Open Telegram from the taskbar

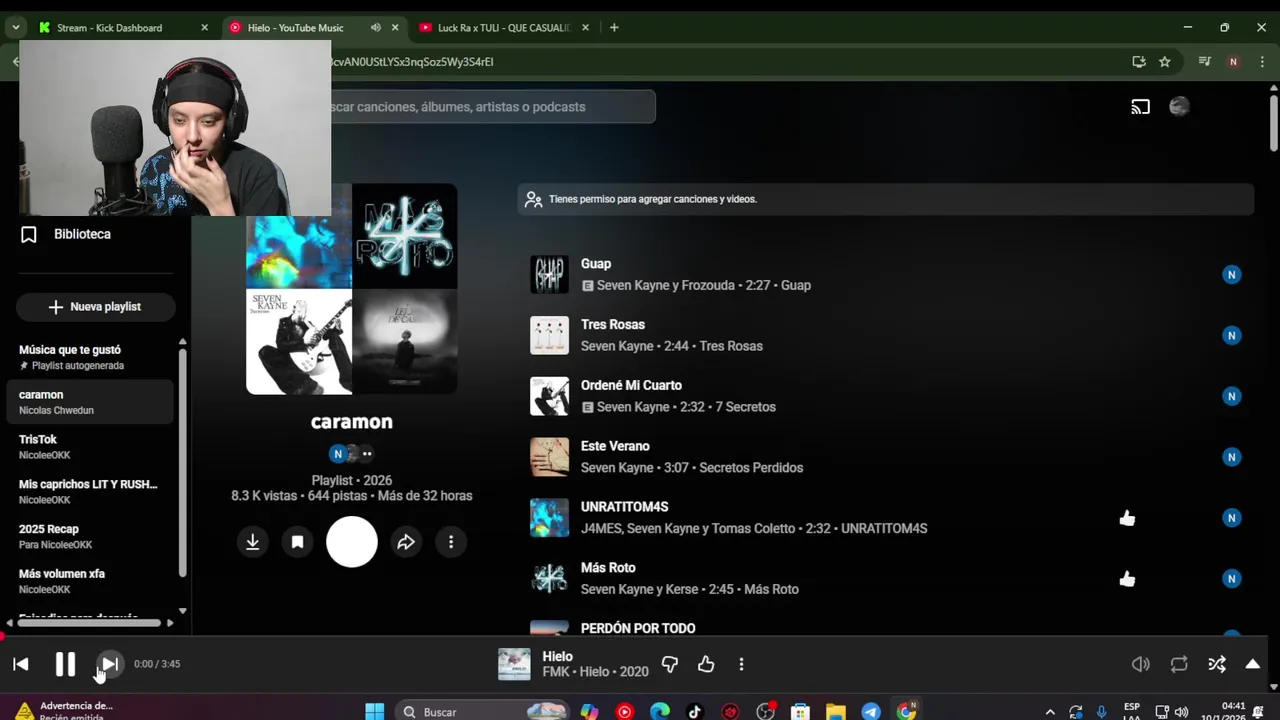(x=871, y=712)
